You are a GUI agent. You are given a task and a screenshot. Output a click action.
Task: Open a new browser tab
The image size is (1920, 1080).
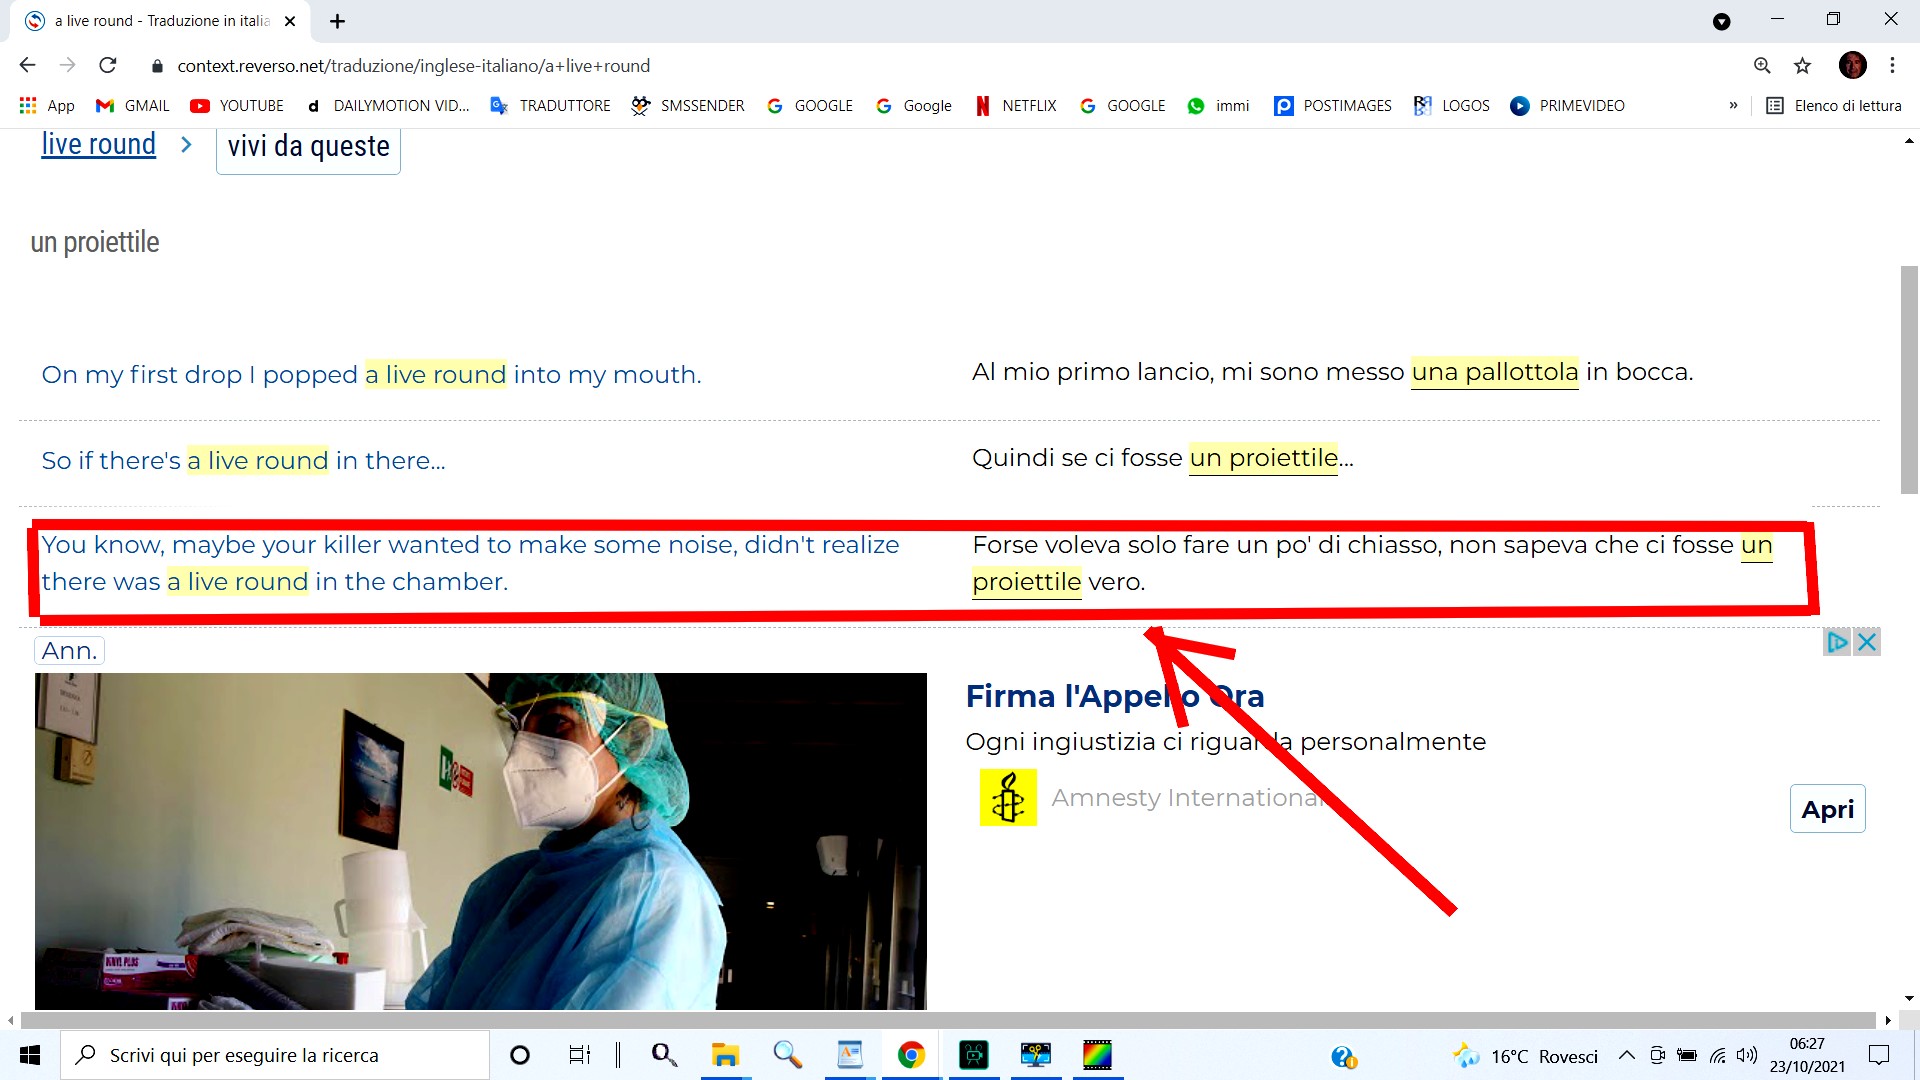337,21
